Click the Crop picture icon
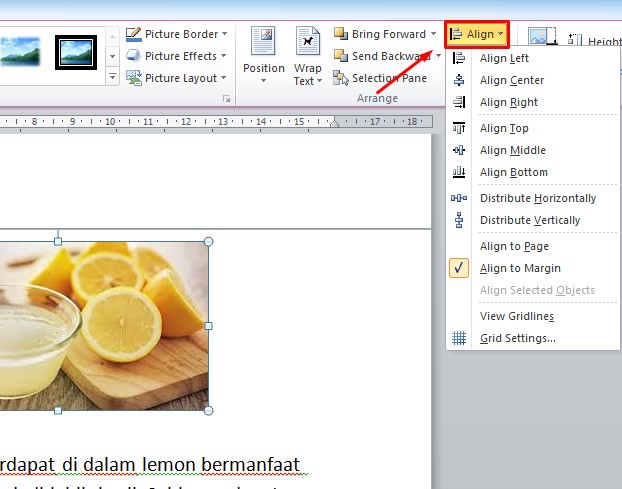This screenshot has width=622, height=489. [x=543, y=36]
